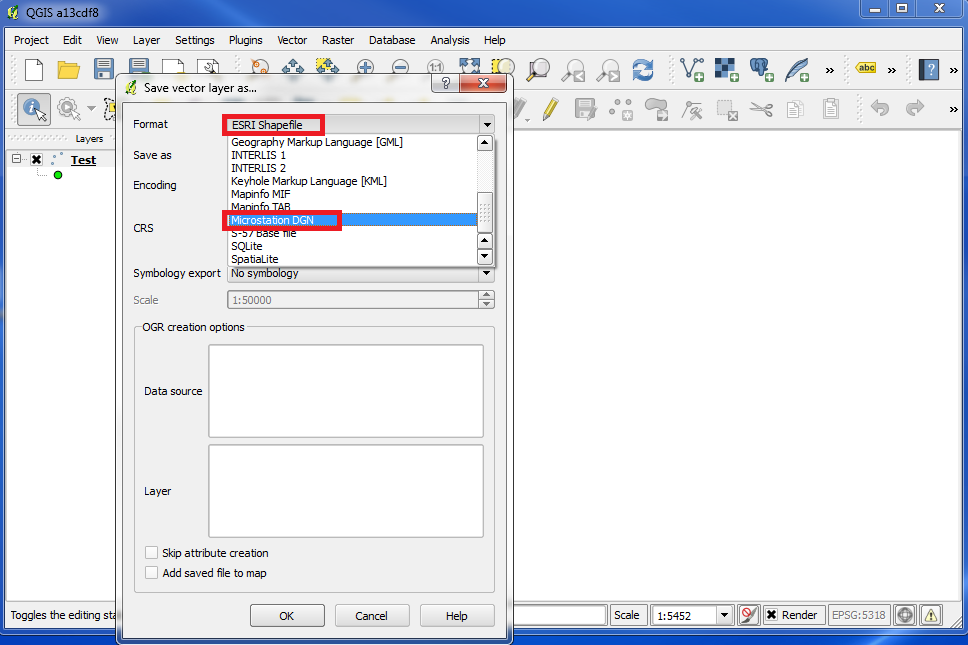Toggle the Render checkbox in status bar
The width and height of the screenshot is (968, 645).
(772, 615)
